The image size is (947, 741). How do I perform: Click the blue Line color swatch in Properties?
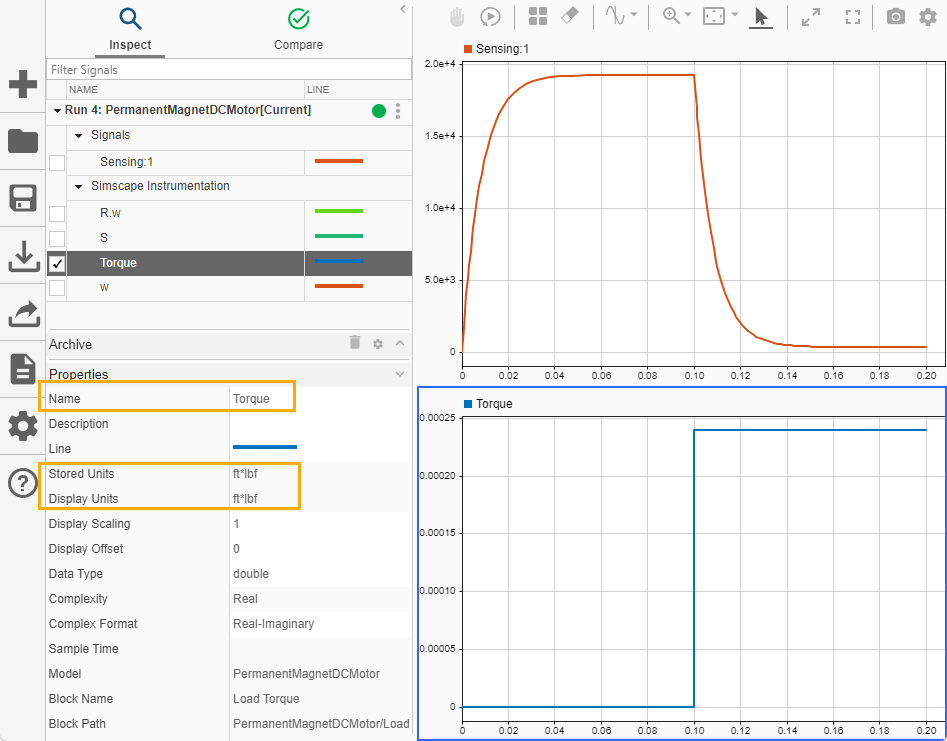[265, 448]
